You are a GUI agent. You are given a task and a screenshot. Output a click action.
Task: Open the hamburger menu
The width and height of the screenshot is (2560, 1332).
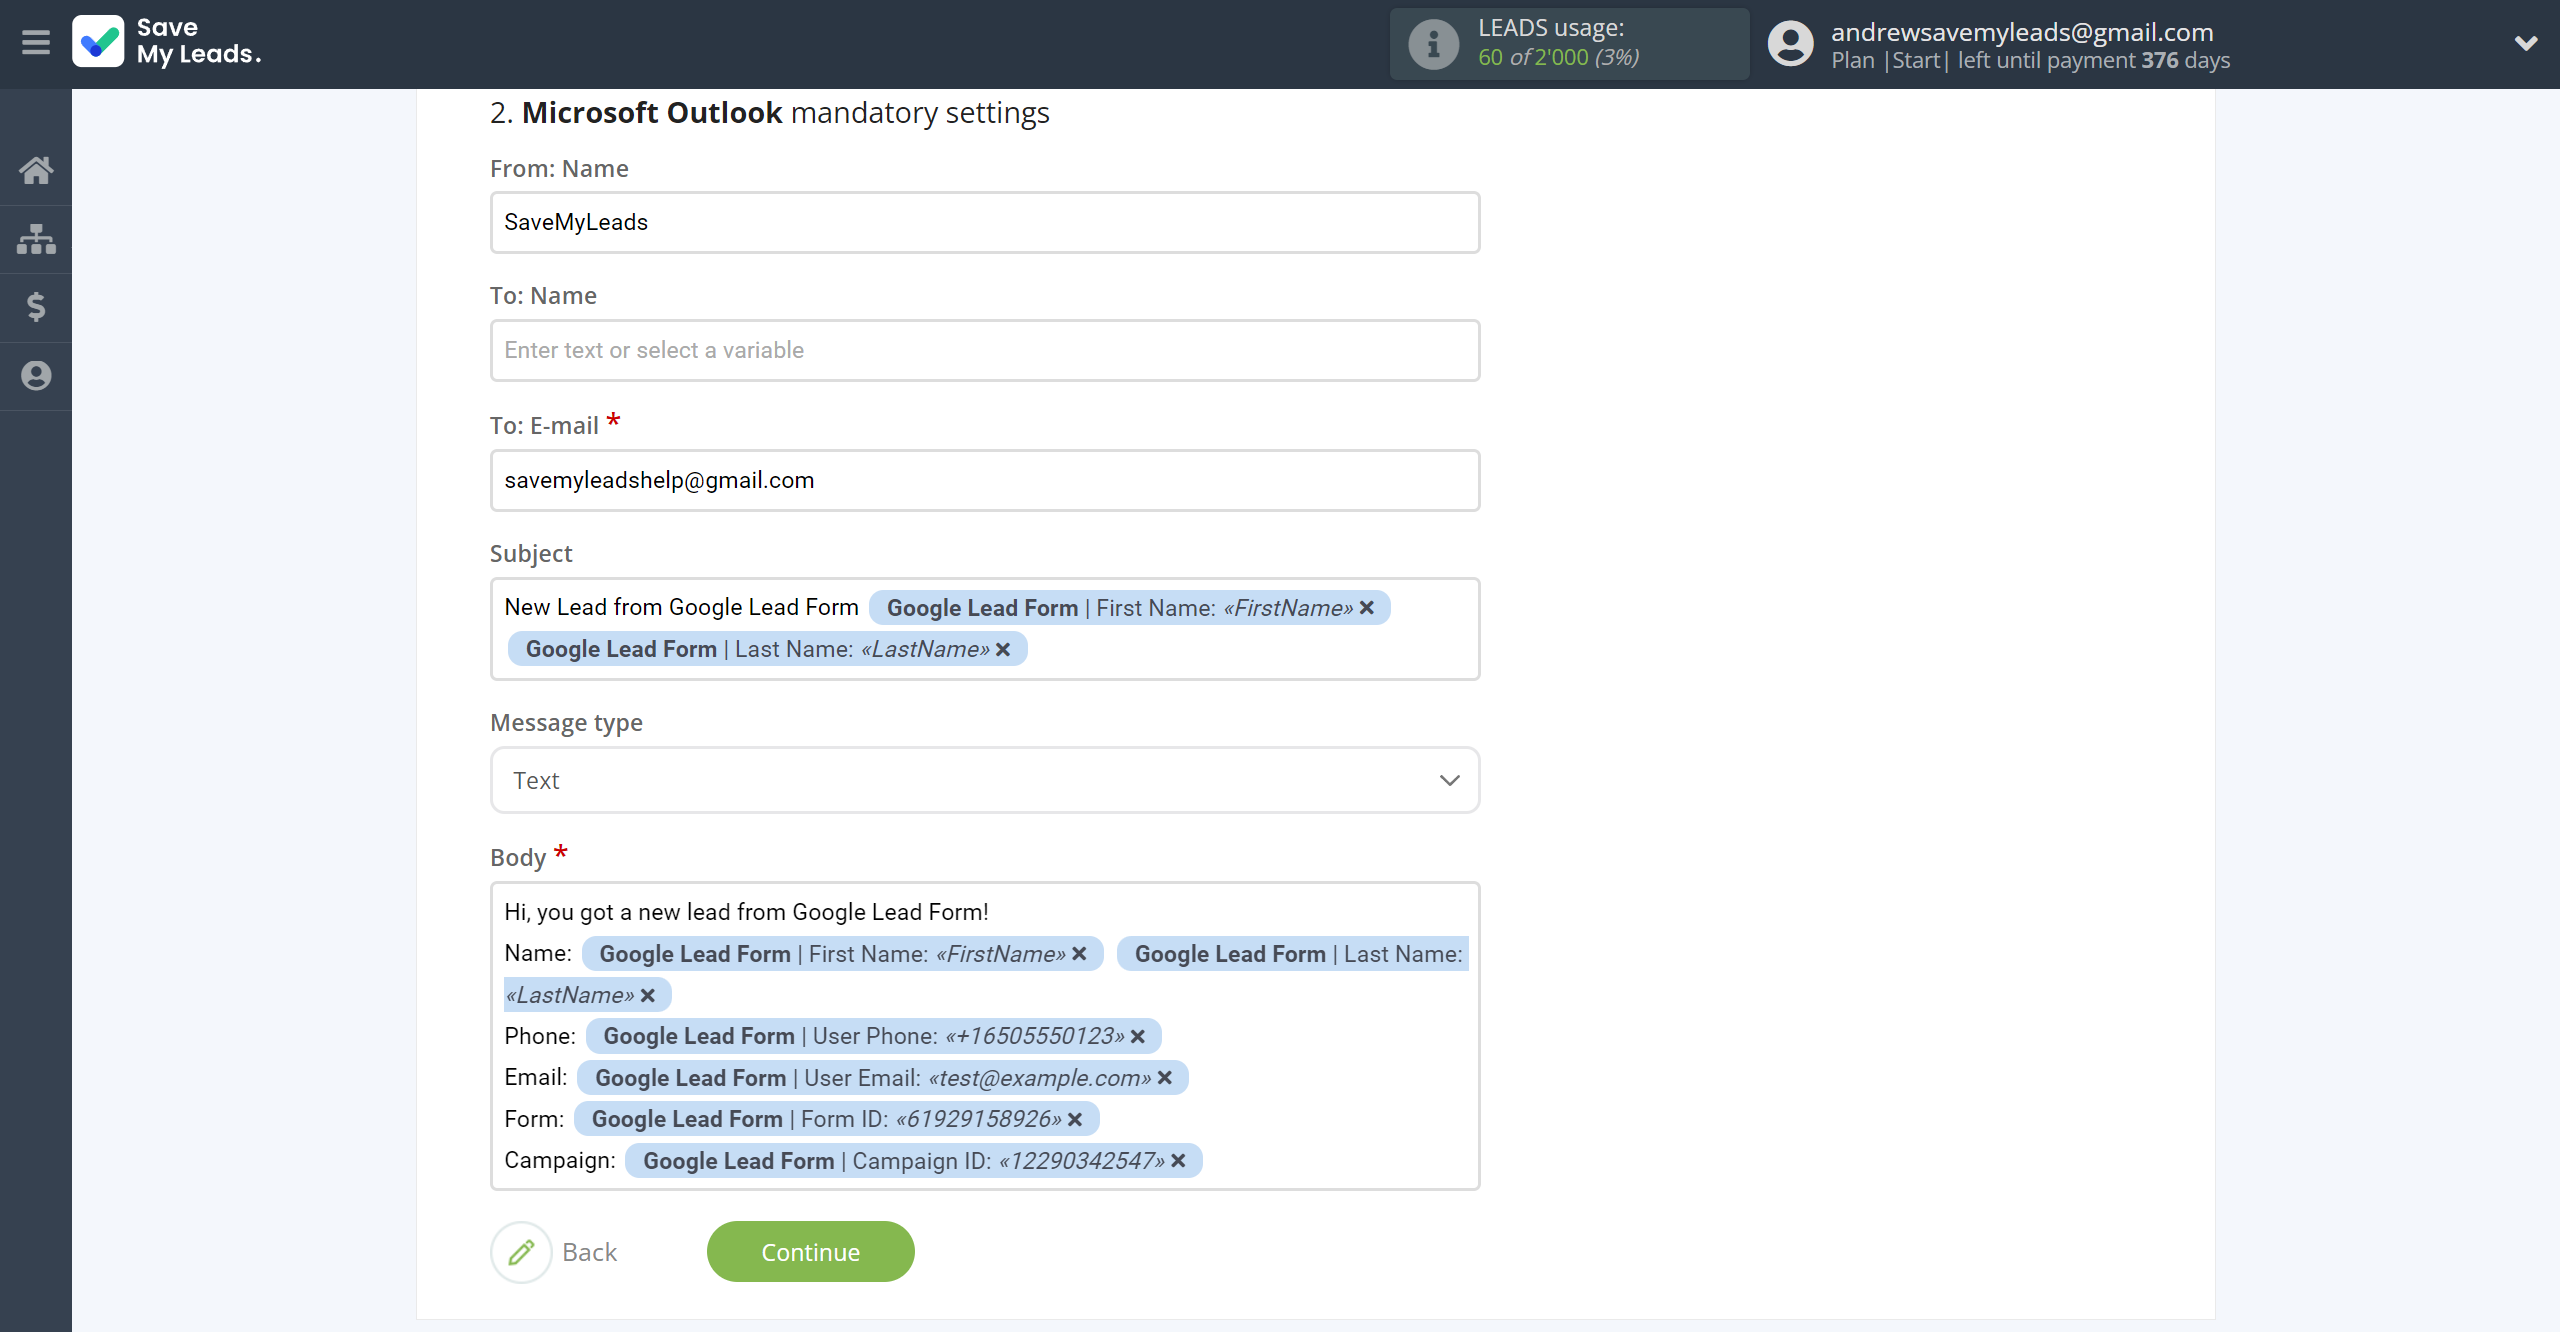[36, 42]
